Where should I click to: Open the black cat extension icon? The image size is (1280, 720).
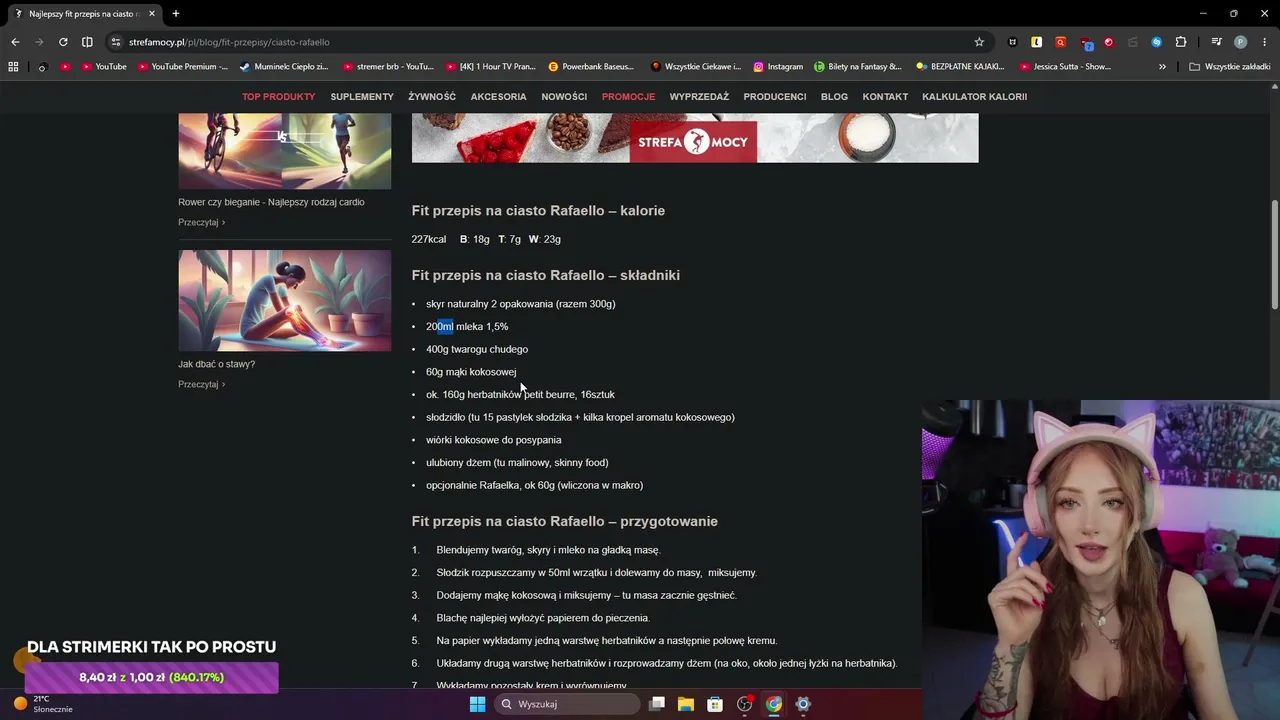pyautogui.click(x=1012, y=42)
